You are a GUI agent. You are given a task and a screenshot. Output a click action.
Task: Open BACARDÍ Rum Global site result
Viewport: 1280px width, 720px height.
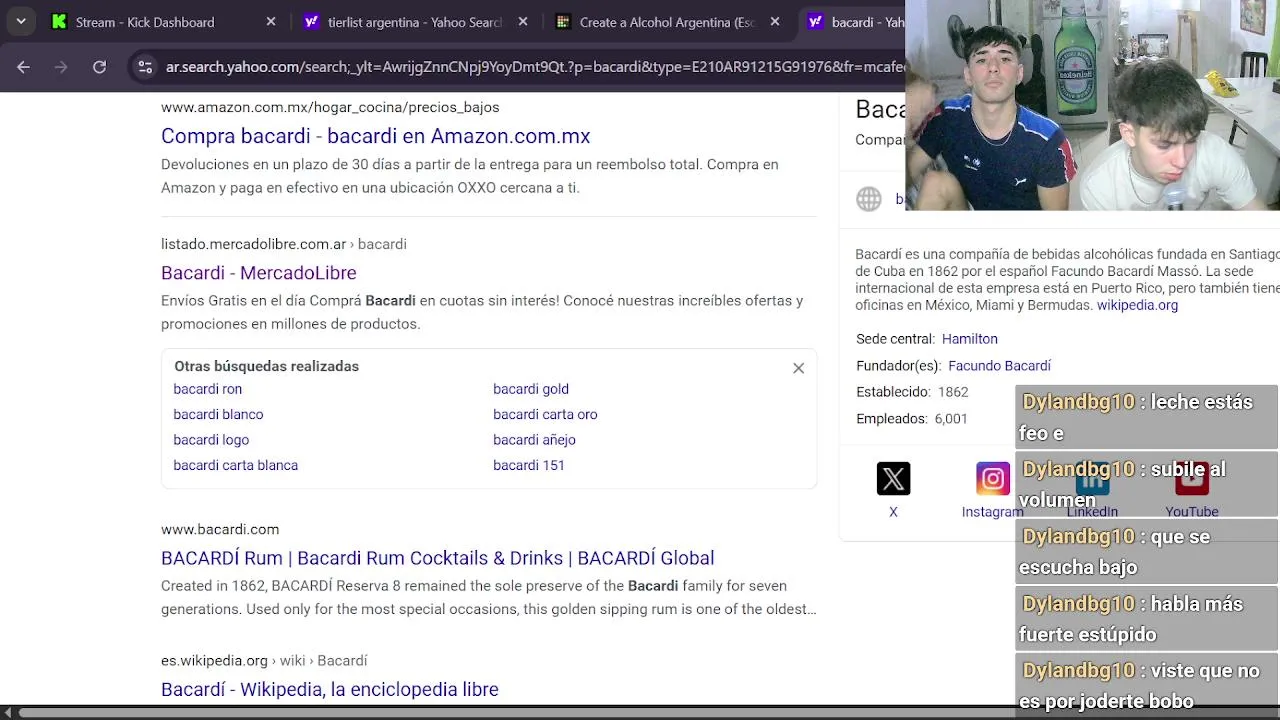[438, 558]
